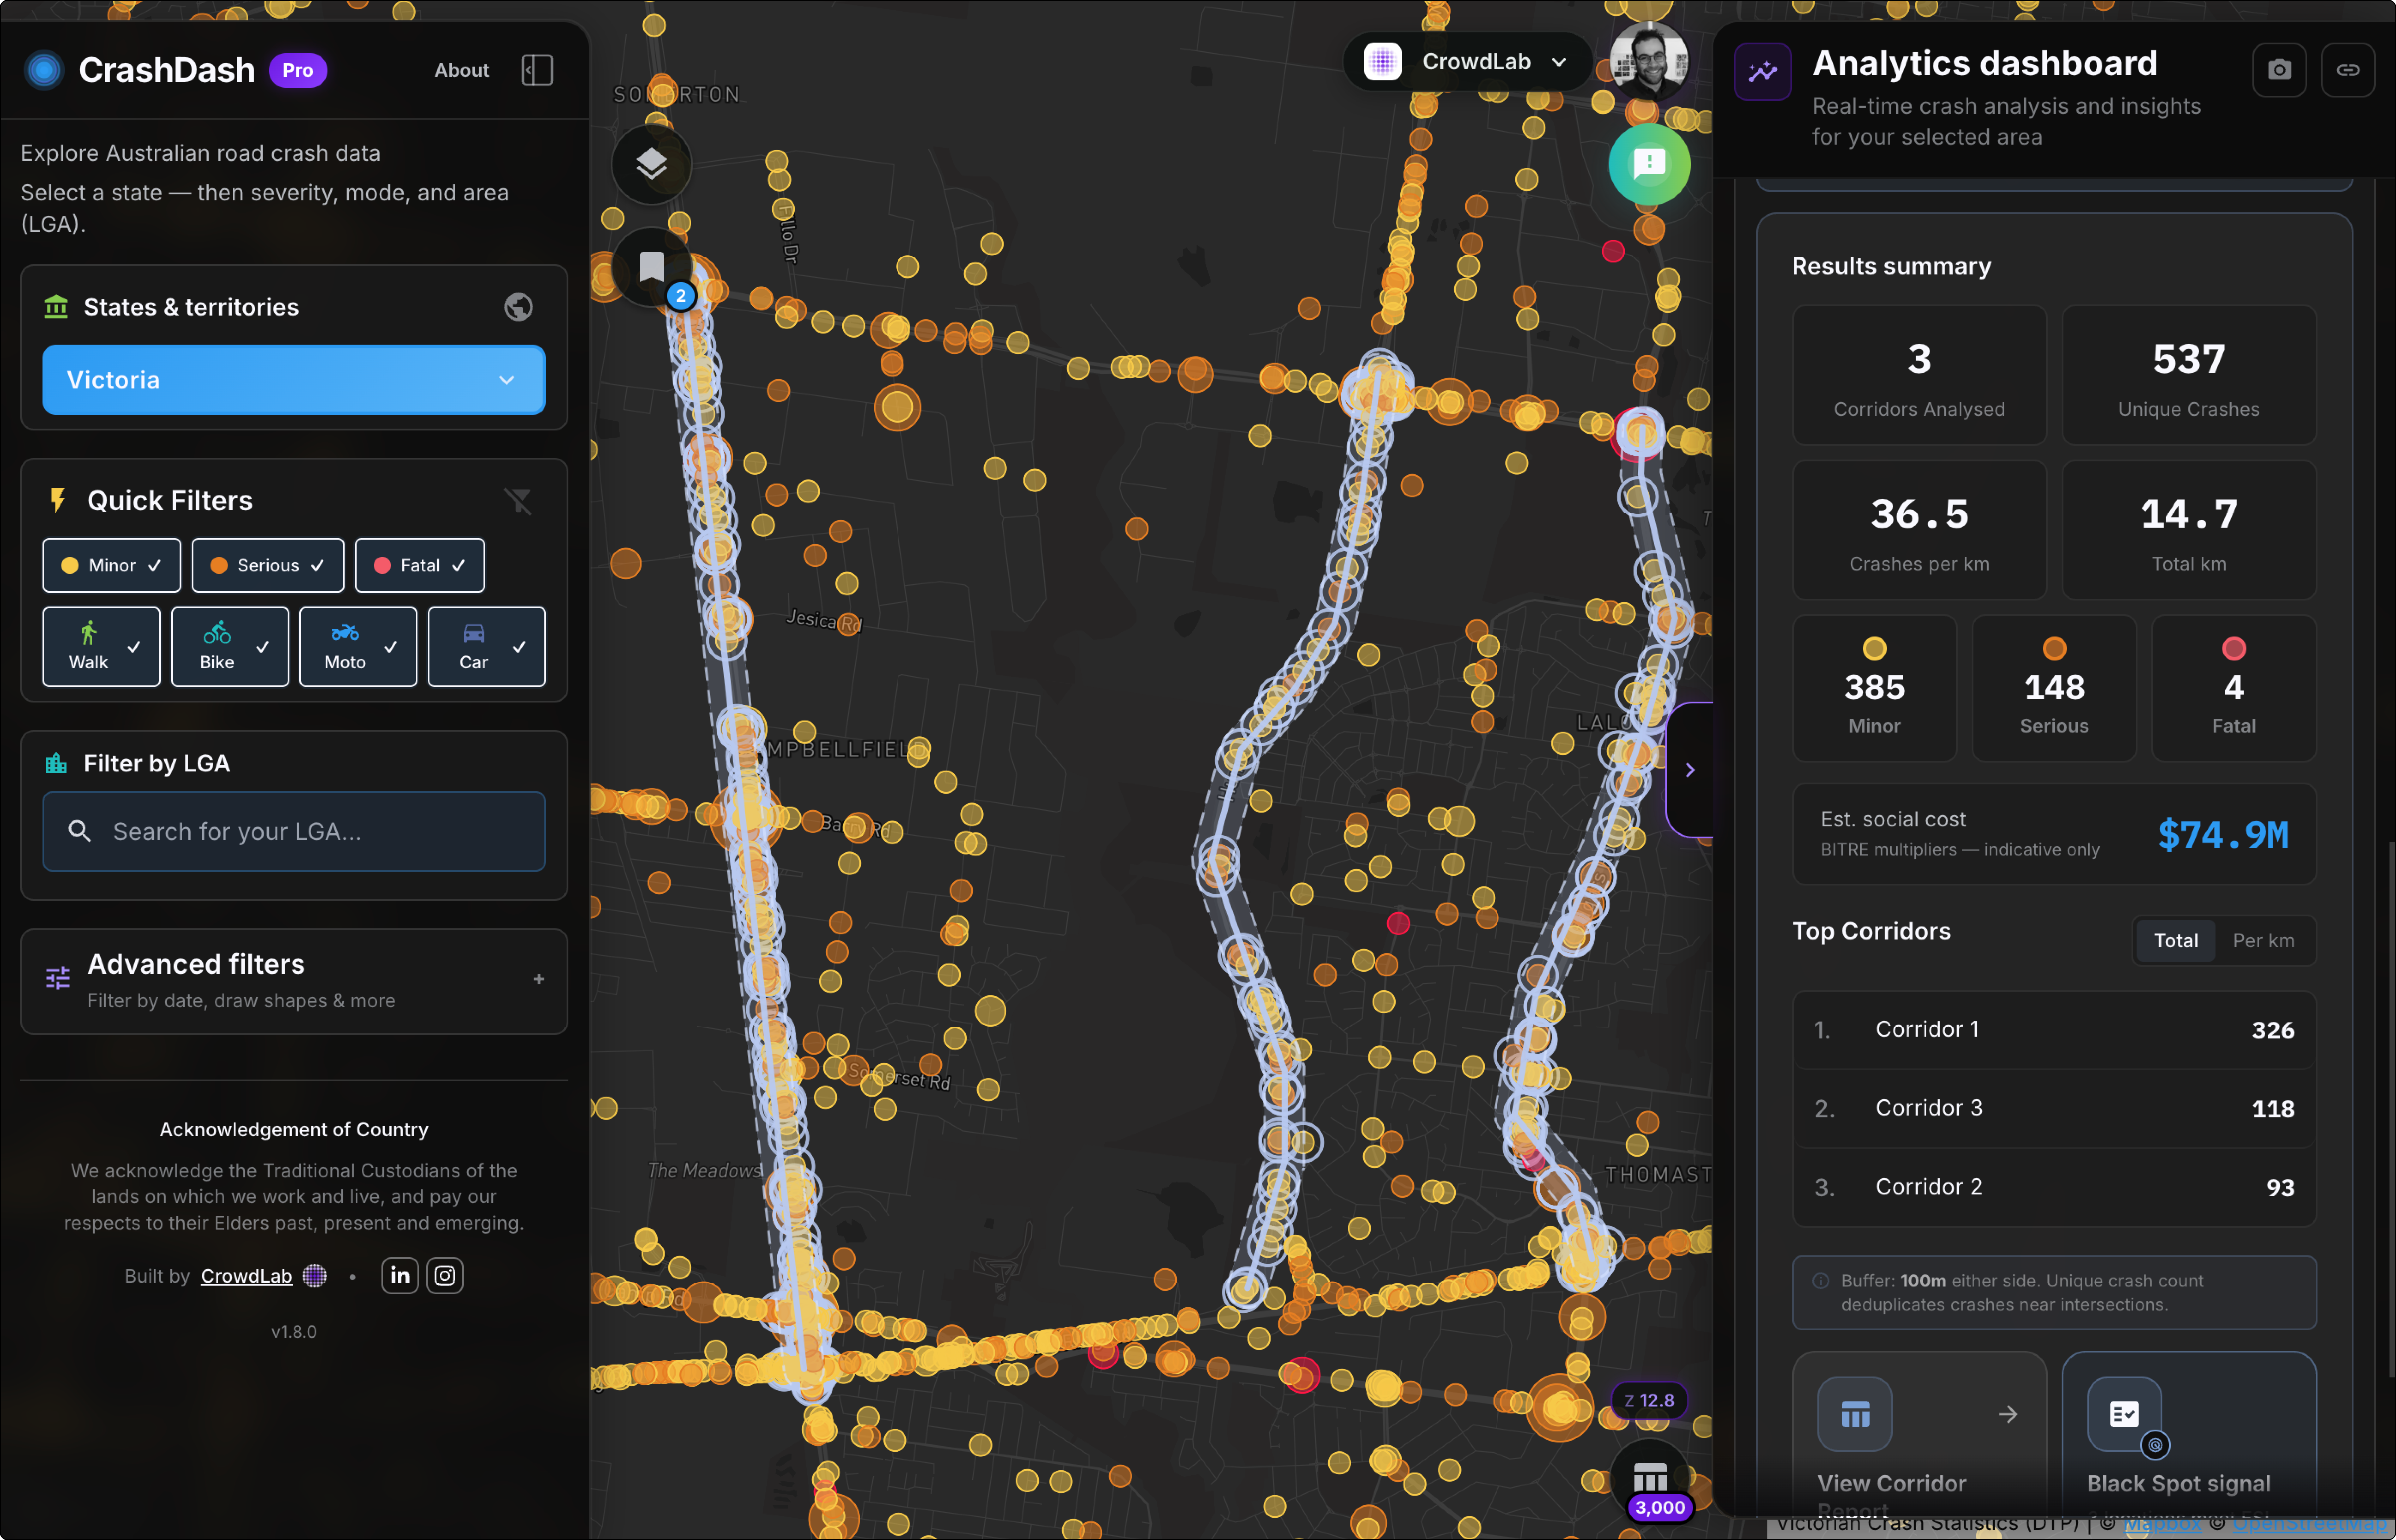
Task: Clear quick filters with the crossed-funnel icon
Action: 518,500
